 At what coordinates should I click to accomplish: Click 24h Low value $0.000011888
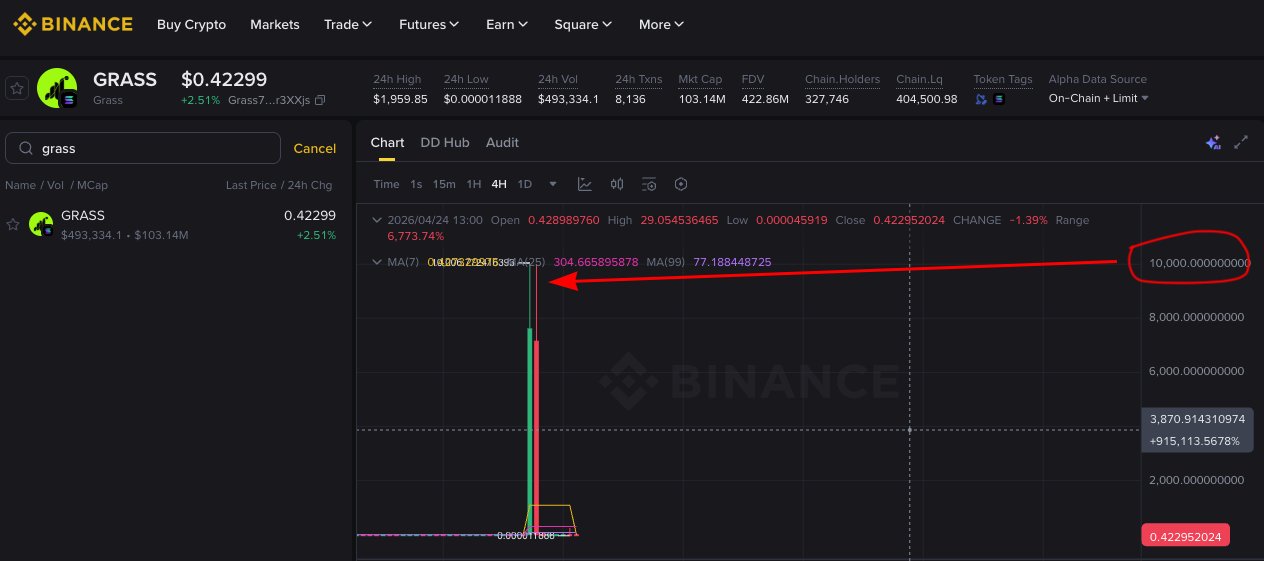coord(482,99)
